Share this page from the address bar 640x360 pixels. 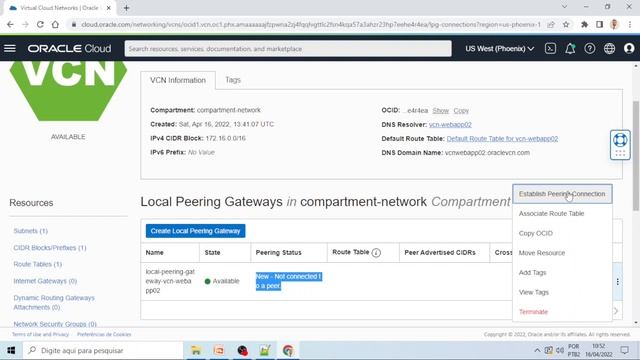tap(551, 24)
